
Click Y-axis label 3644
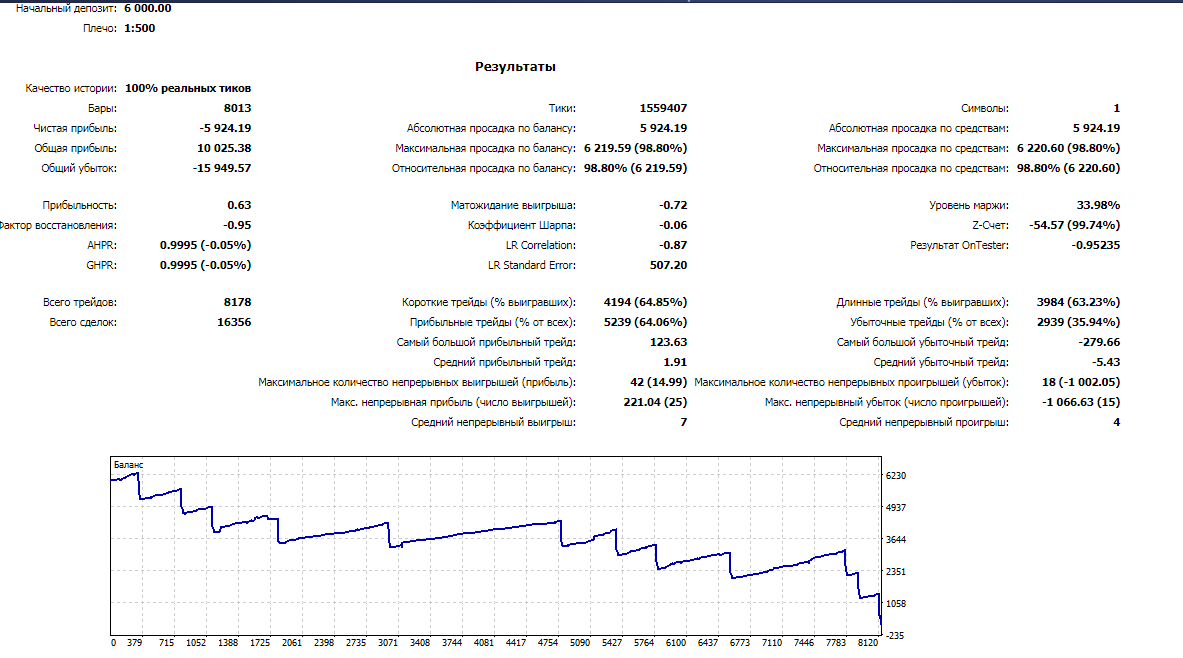pyautogui.click(x=896, y=540)
